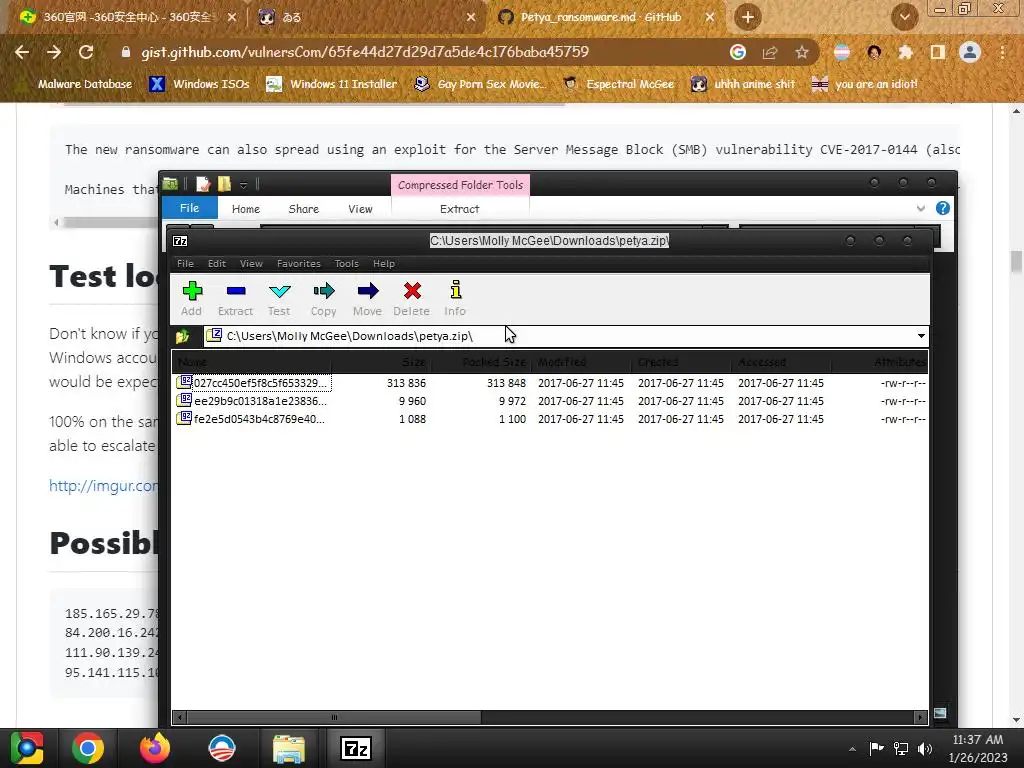Open the 7-Zip File menu
The width and height of the screenshot is (1024, 768).
tap(185, 264)
